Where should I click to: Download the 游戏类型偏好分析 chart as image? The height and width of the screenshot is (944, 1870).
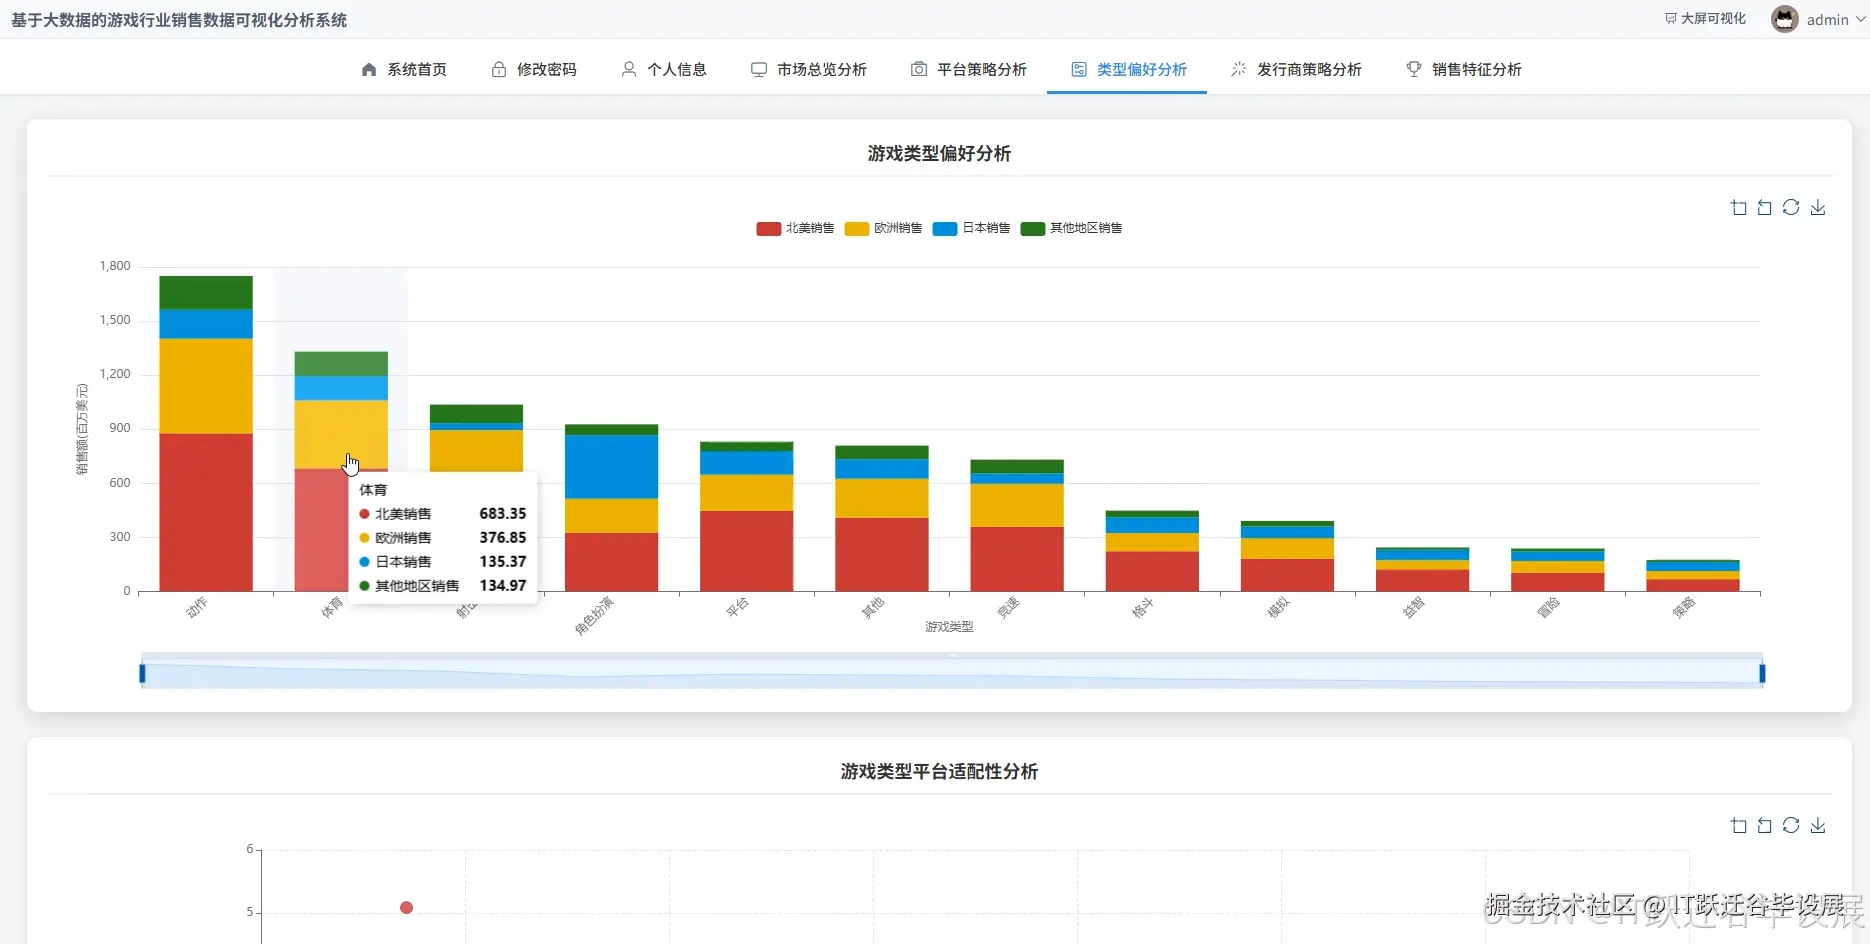(x=1819, y=207)
